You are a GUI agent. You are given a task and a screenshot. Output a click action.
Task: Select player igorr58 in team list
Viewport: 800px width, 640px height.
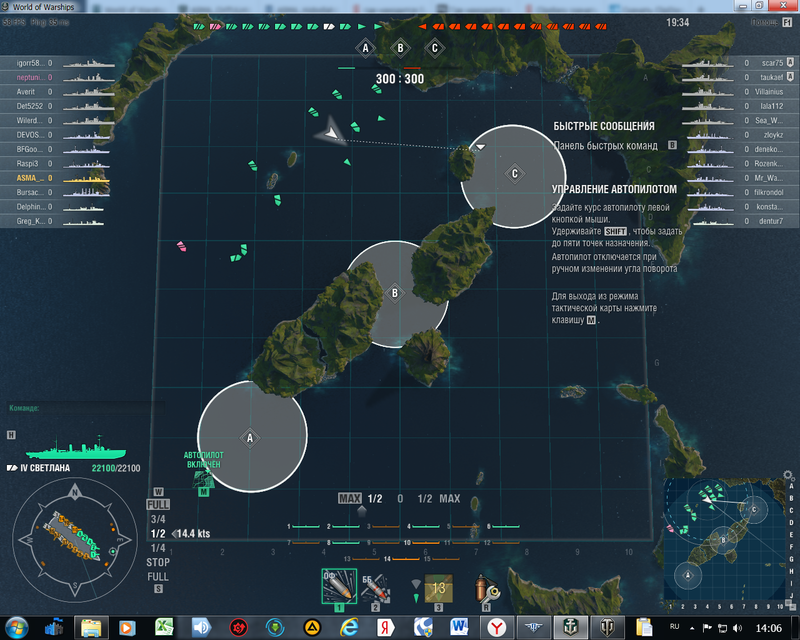(57, 63)
